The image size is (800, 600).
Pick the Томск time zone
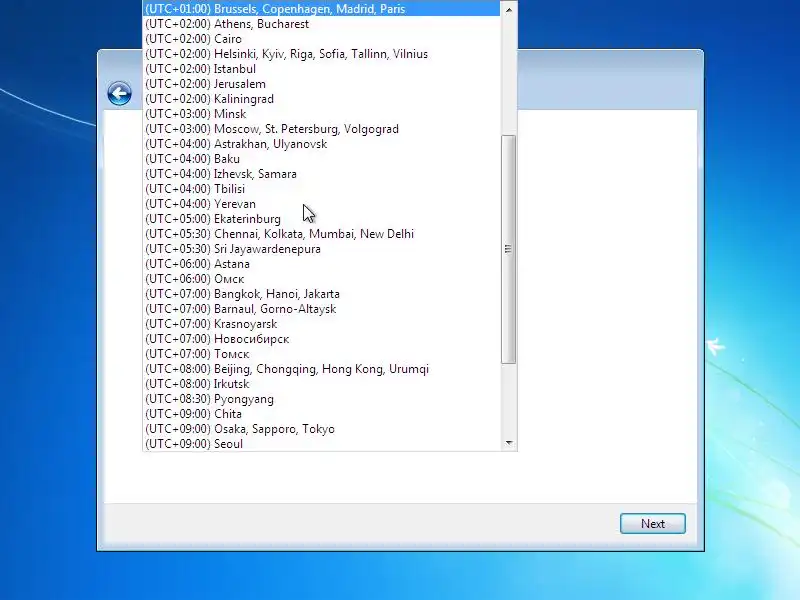tap(321, 354)
